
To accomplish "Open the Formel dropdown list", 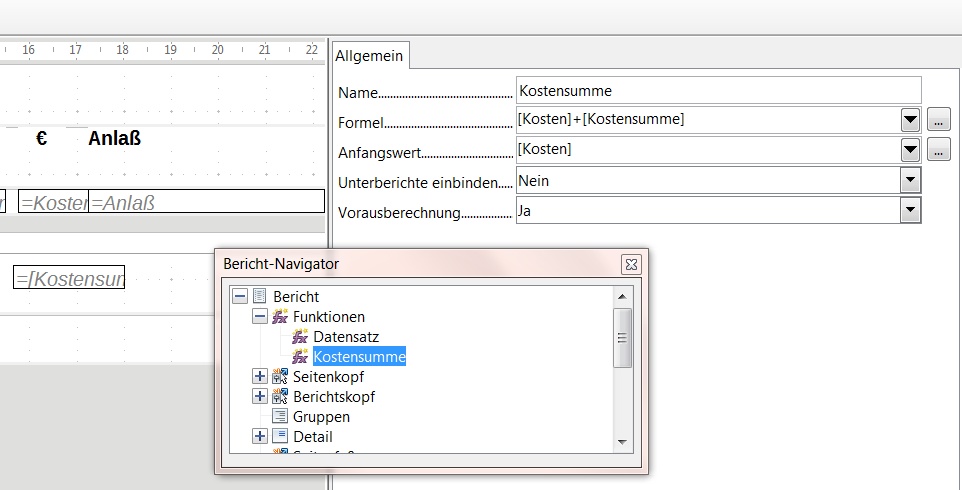I will click(910, 120).
